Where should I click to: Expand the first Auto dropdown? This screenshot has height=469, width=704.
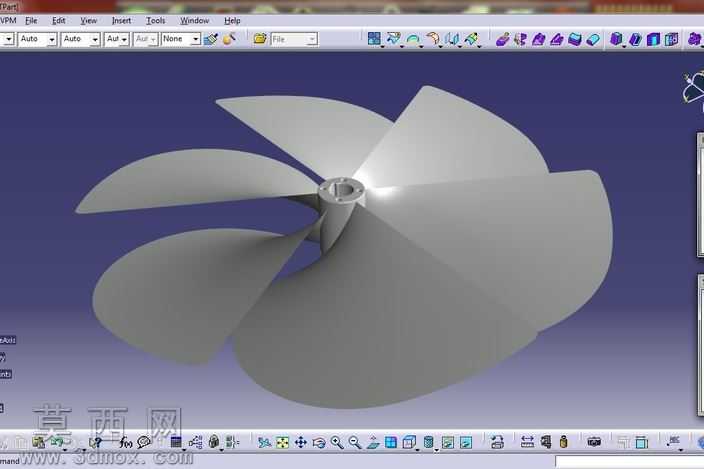(x=52, y=39)
